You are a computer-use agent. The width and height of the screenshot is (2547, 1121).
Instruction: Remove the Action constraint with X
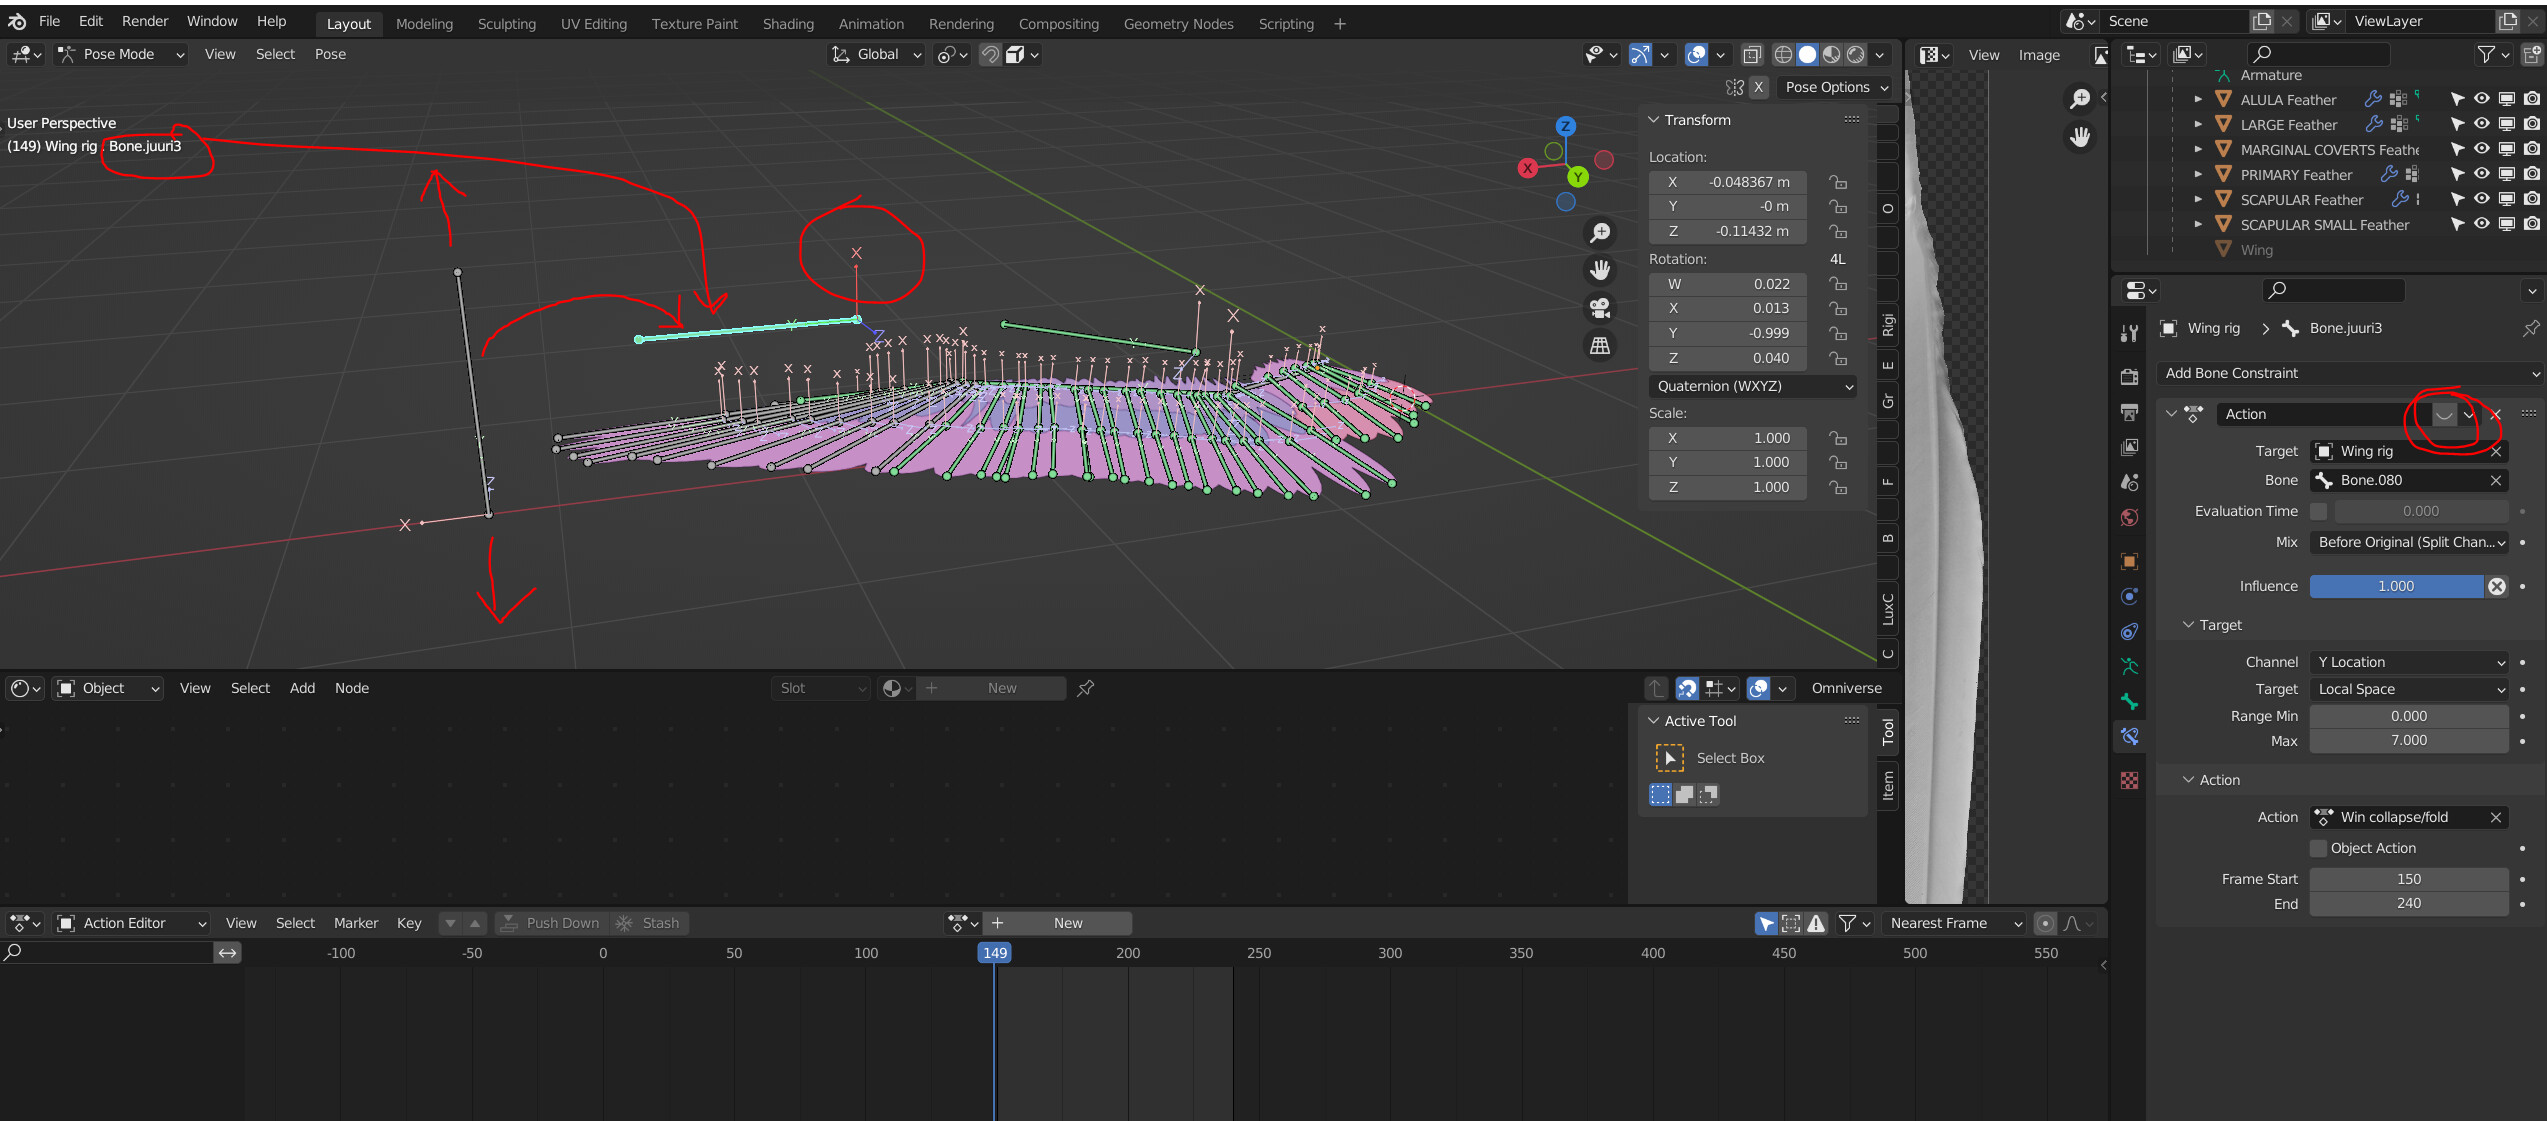tap(2496, 414)
